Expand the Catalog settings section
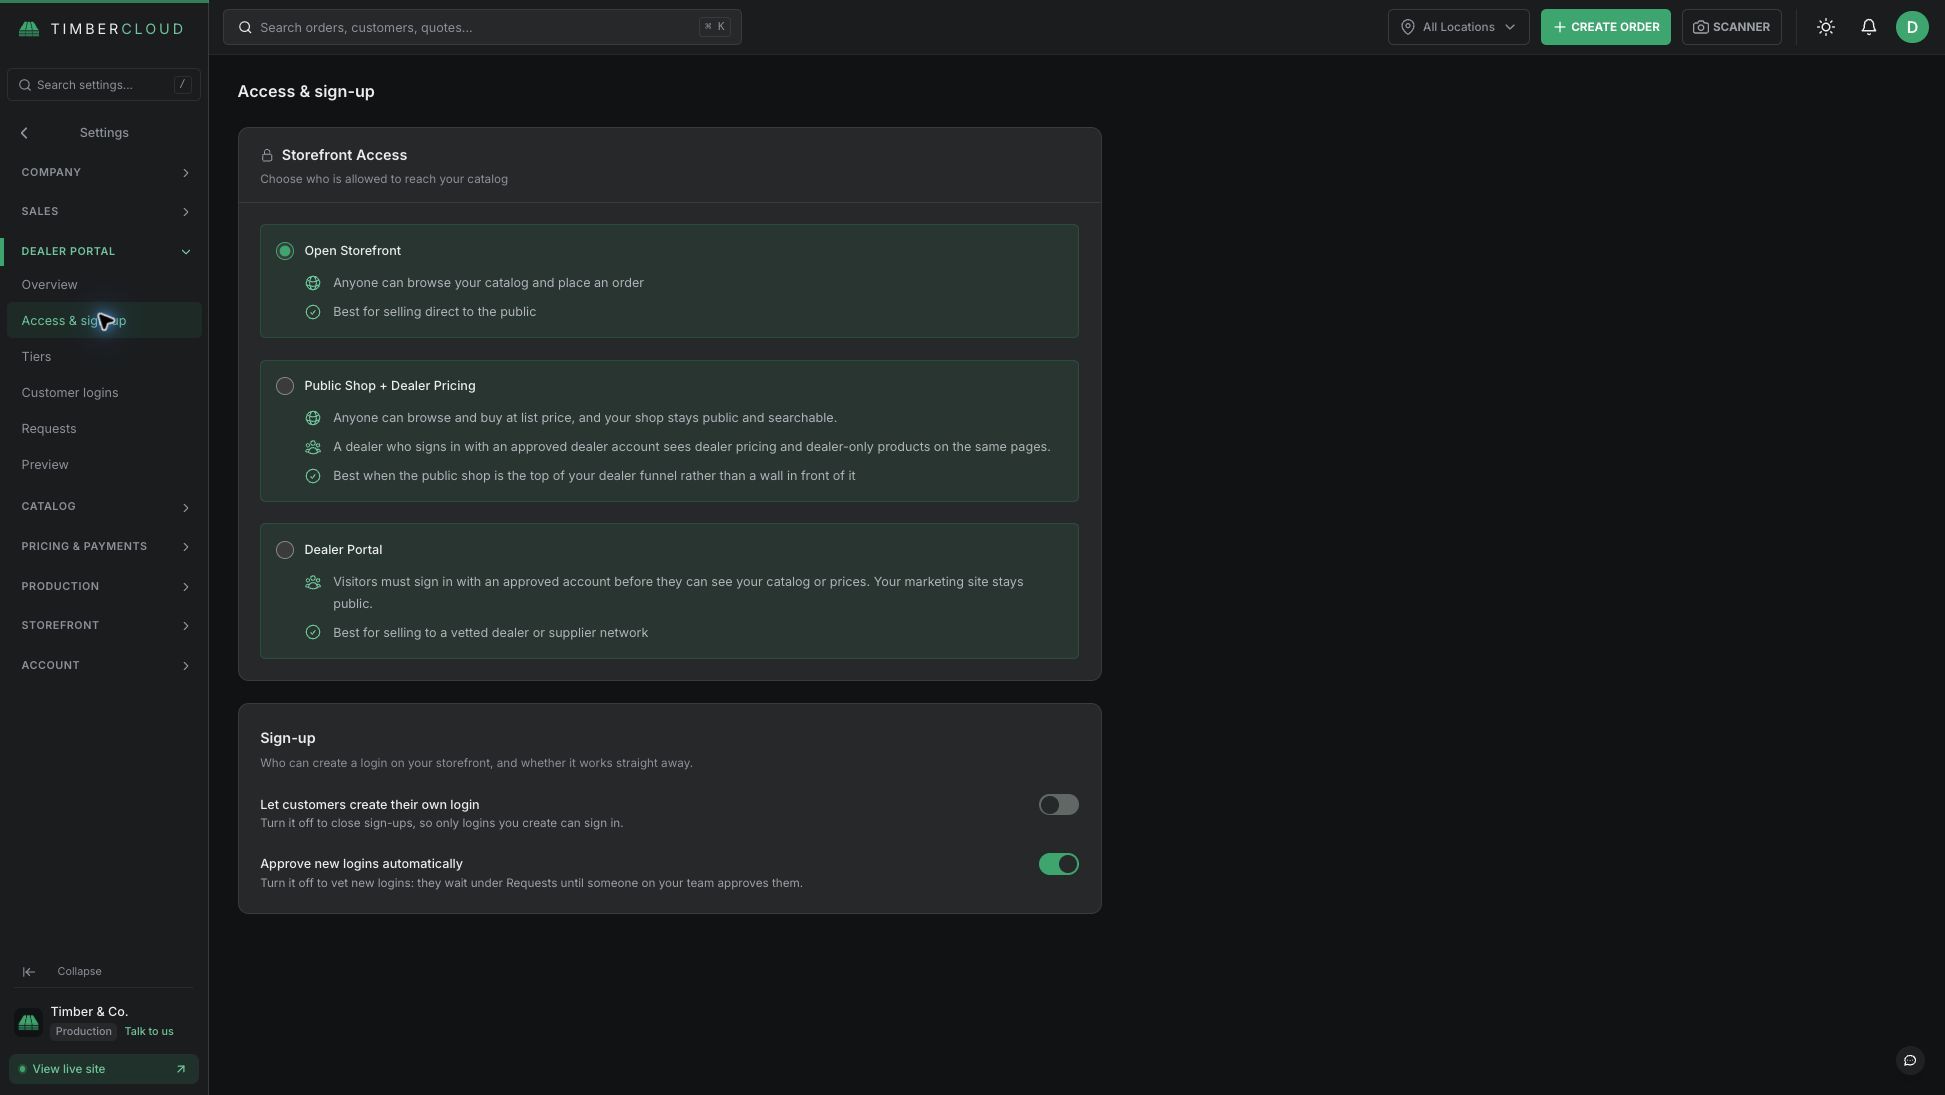 tap(104, 507)
